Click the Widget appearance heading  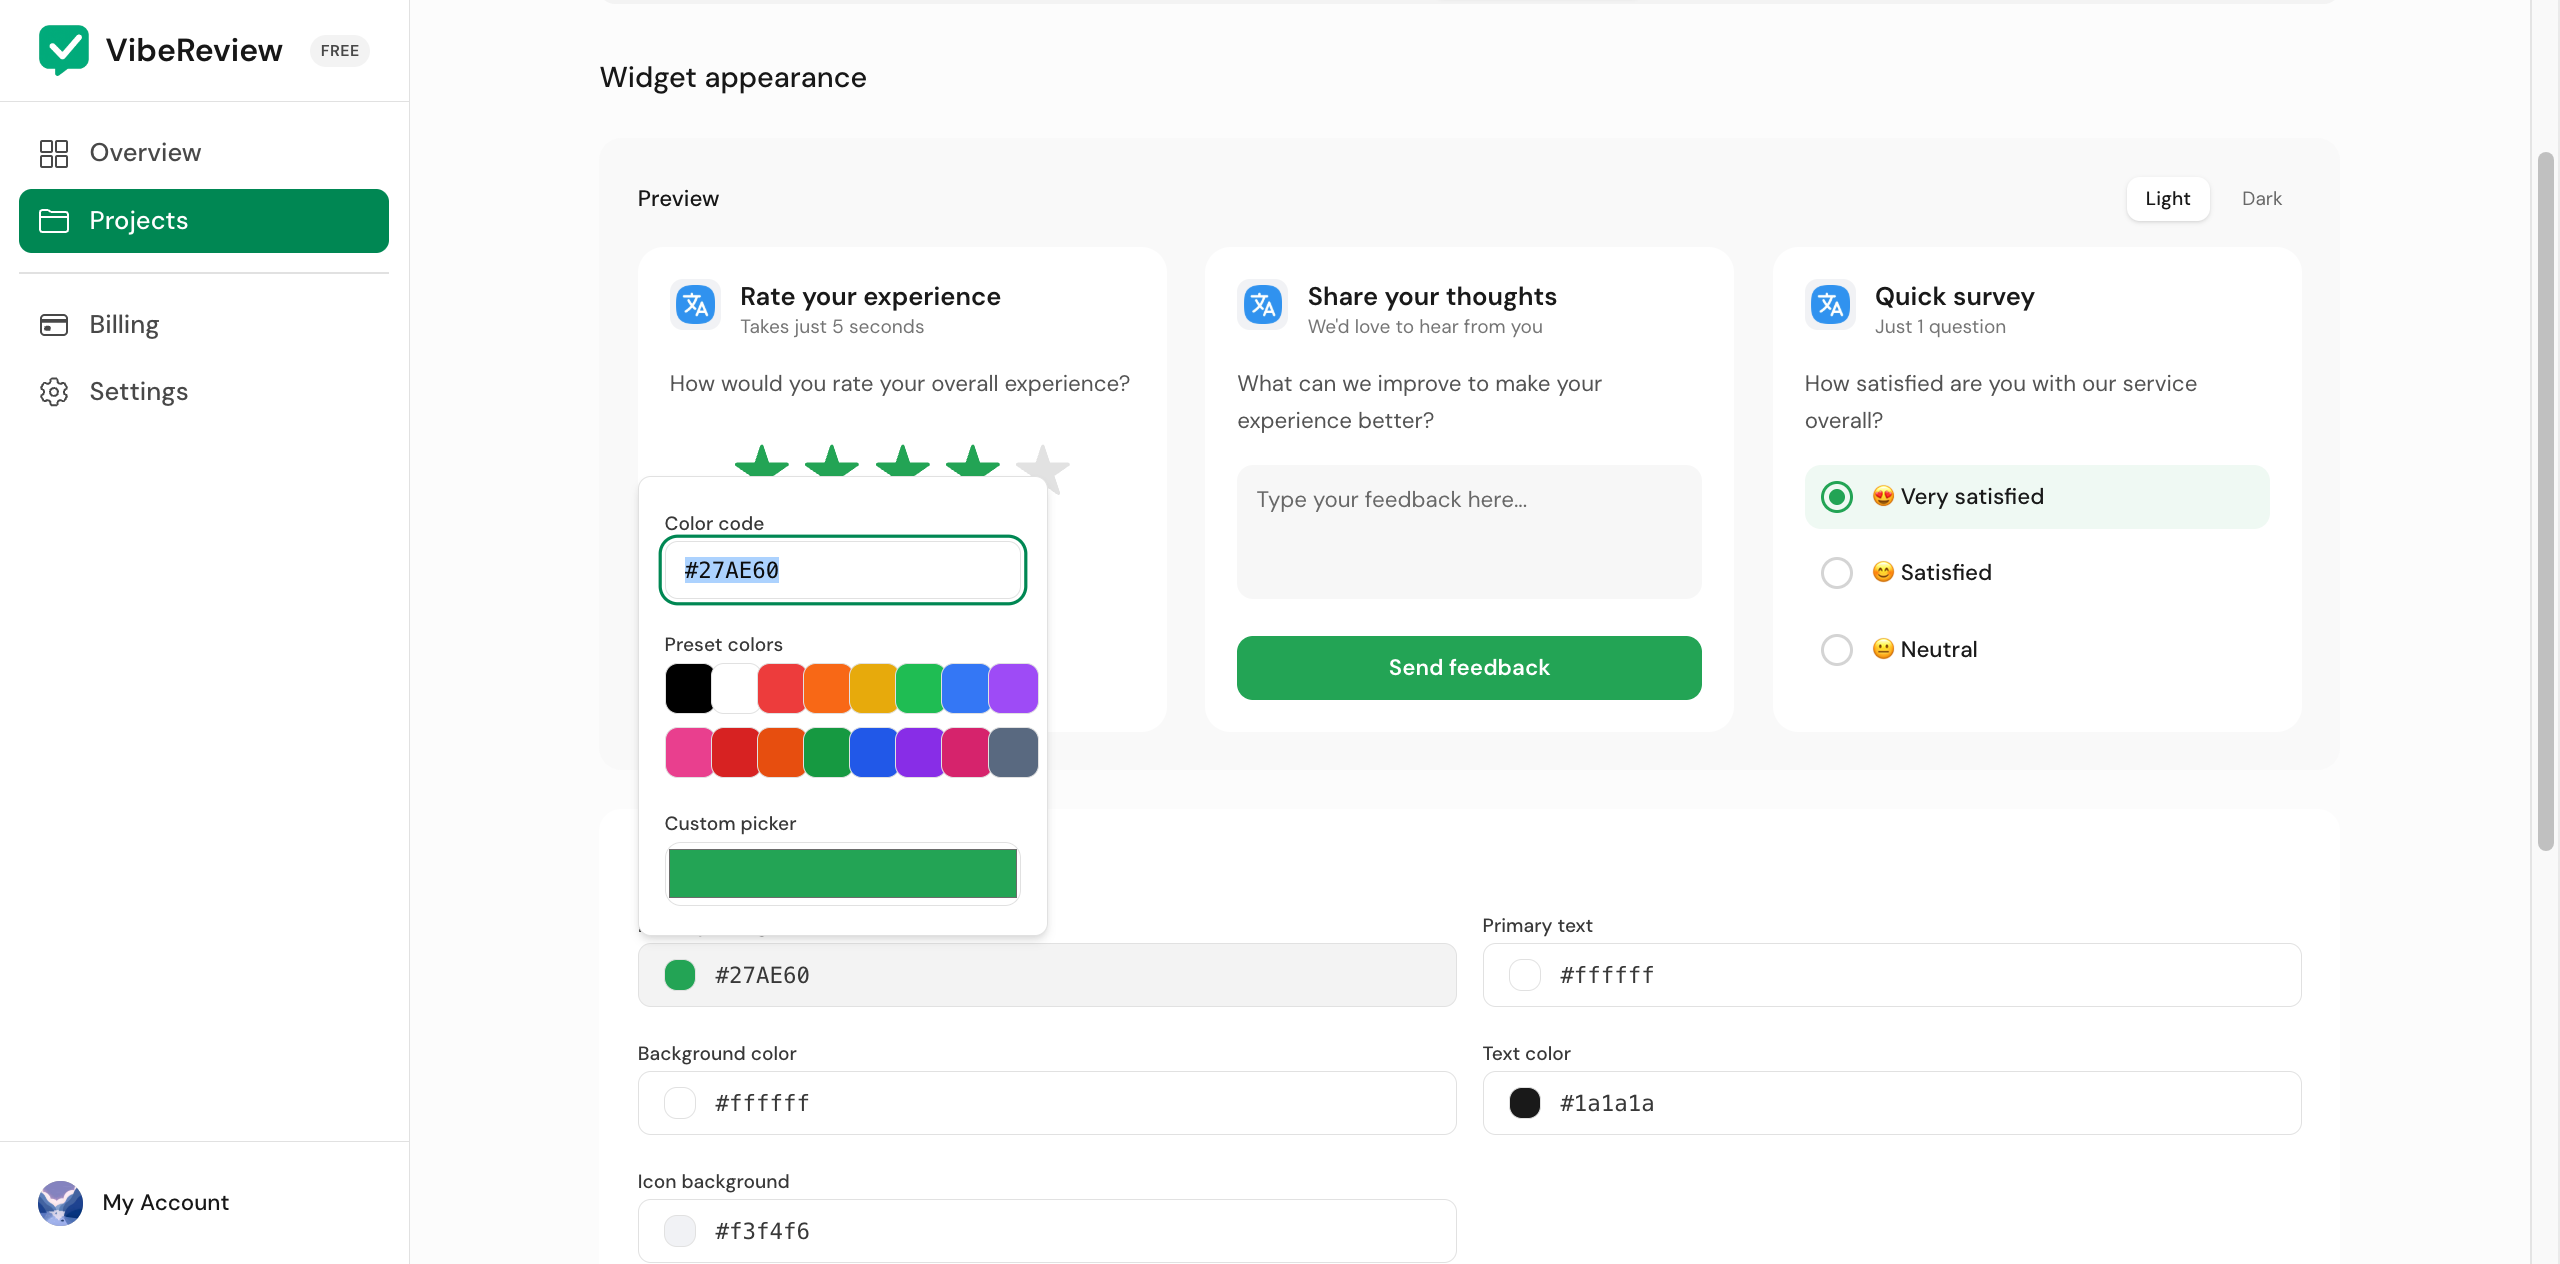[733, 78]
